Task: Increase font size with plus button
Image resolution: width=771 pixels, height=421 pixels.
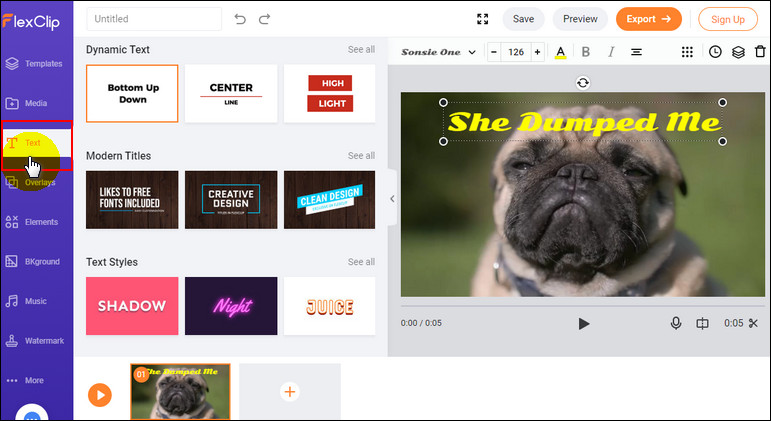Action: (537, 52)
